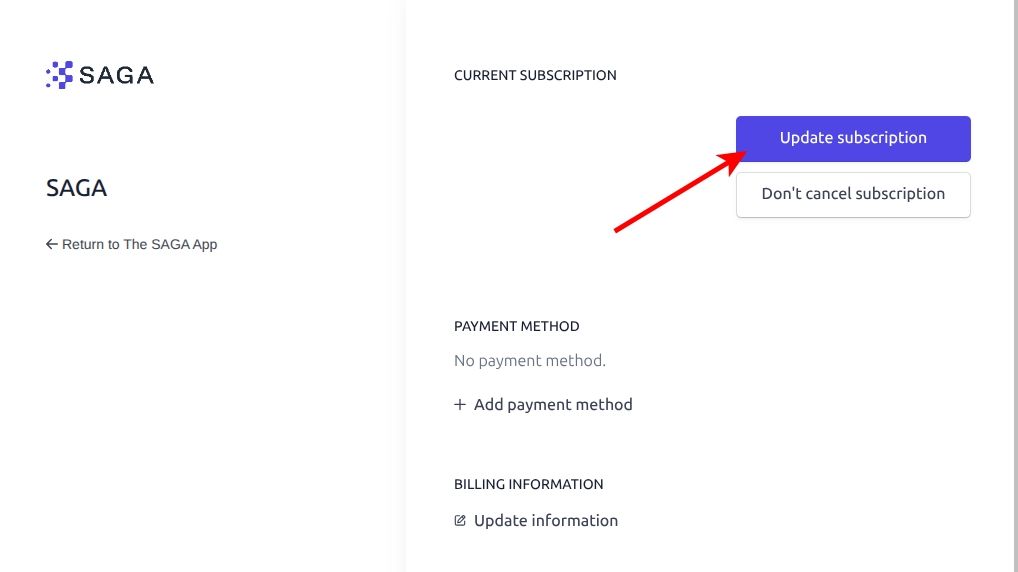The image size is (1018, 572).
Task: Select the Payment Method heading
Action: click(x=516, y=326)
